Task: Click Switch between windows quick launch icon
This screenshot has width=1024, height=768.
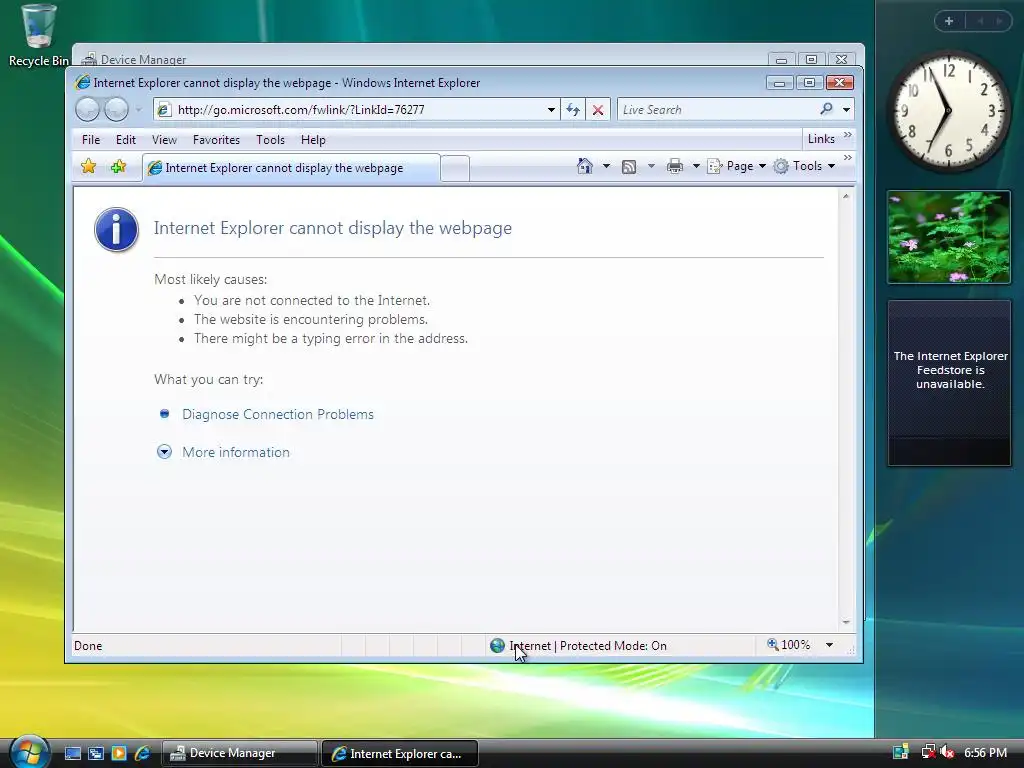Action: (96, 753)
